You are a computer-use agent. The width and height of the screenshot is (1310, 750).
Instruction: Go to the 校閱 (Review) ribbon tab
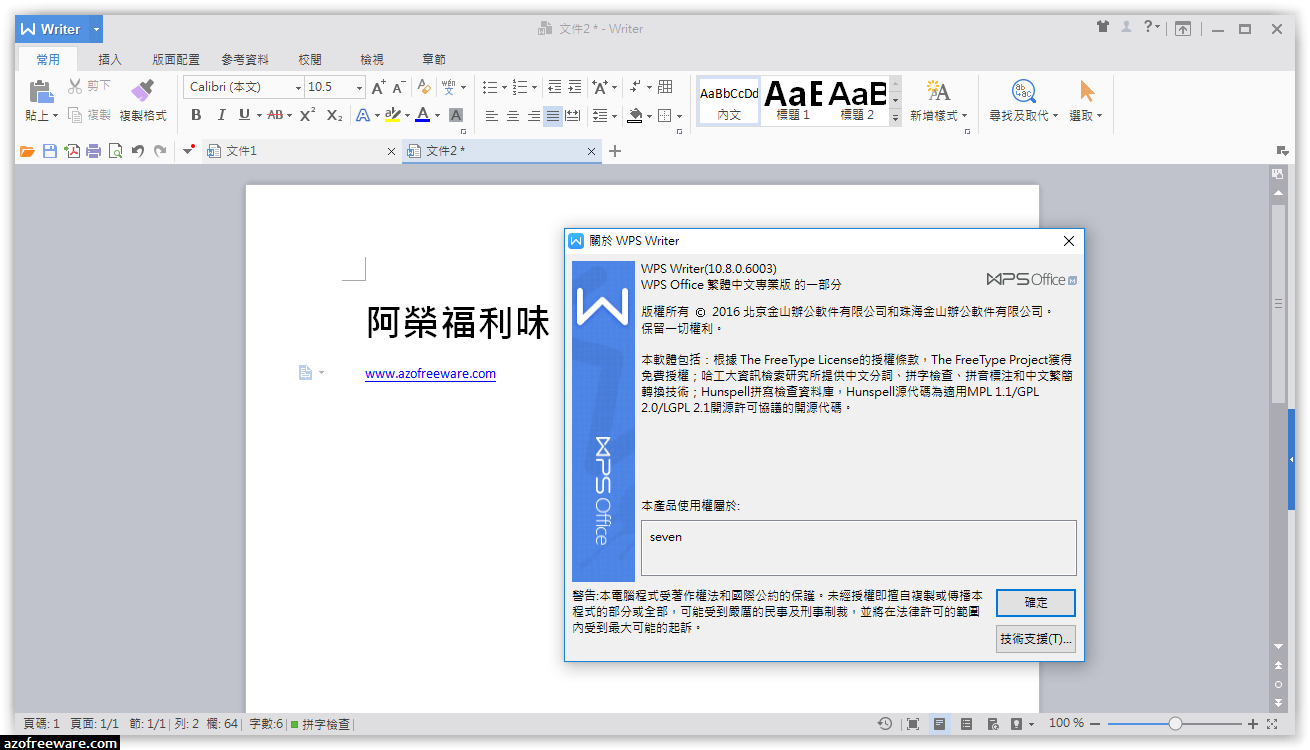[x=310, y=60]
